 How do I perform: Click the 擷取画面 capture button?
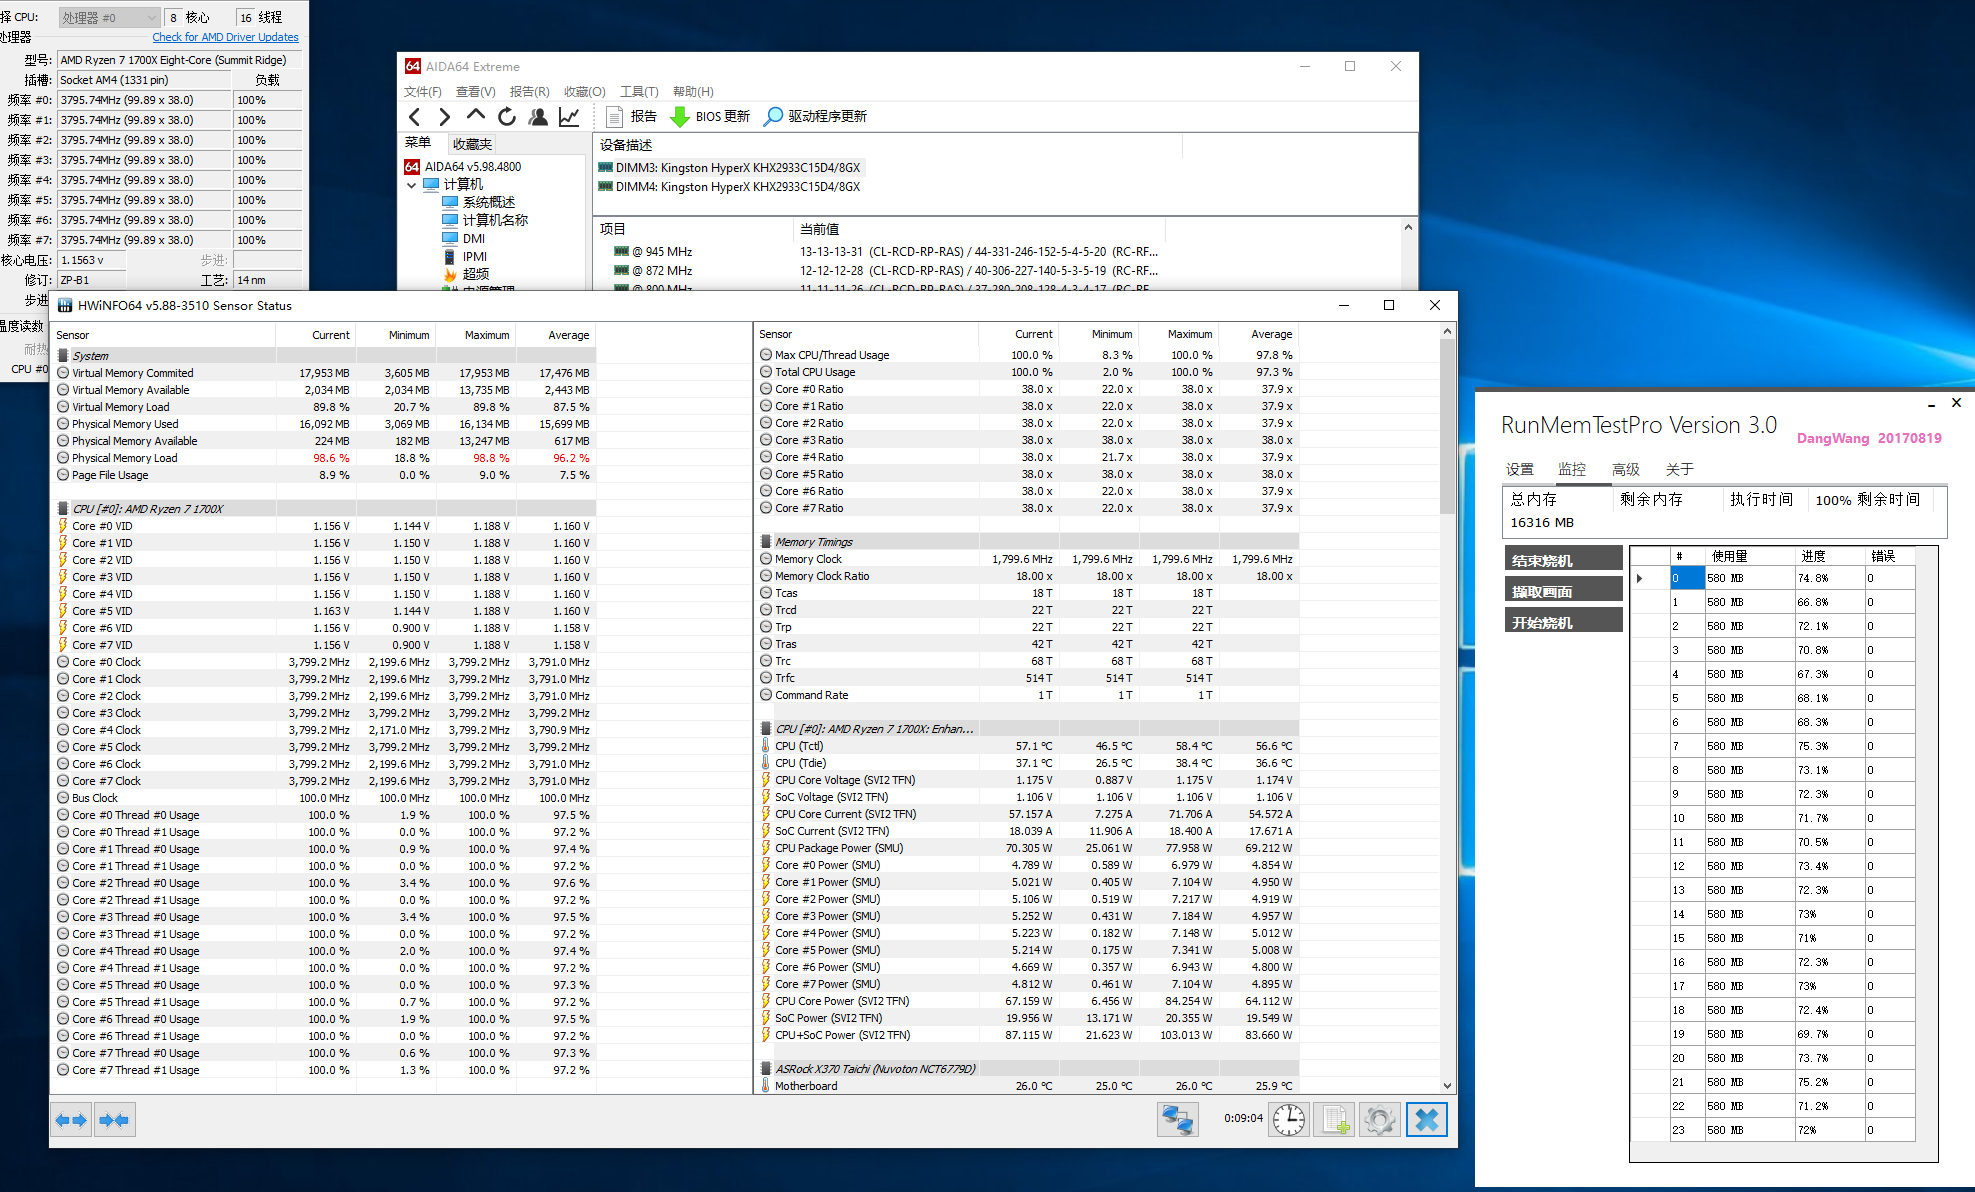[x=1564, y=590]
